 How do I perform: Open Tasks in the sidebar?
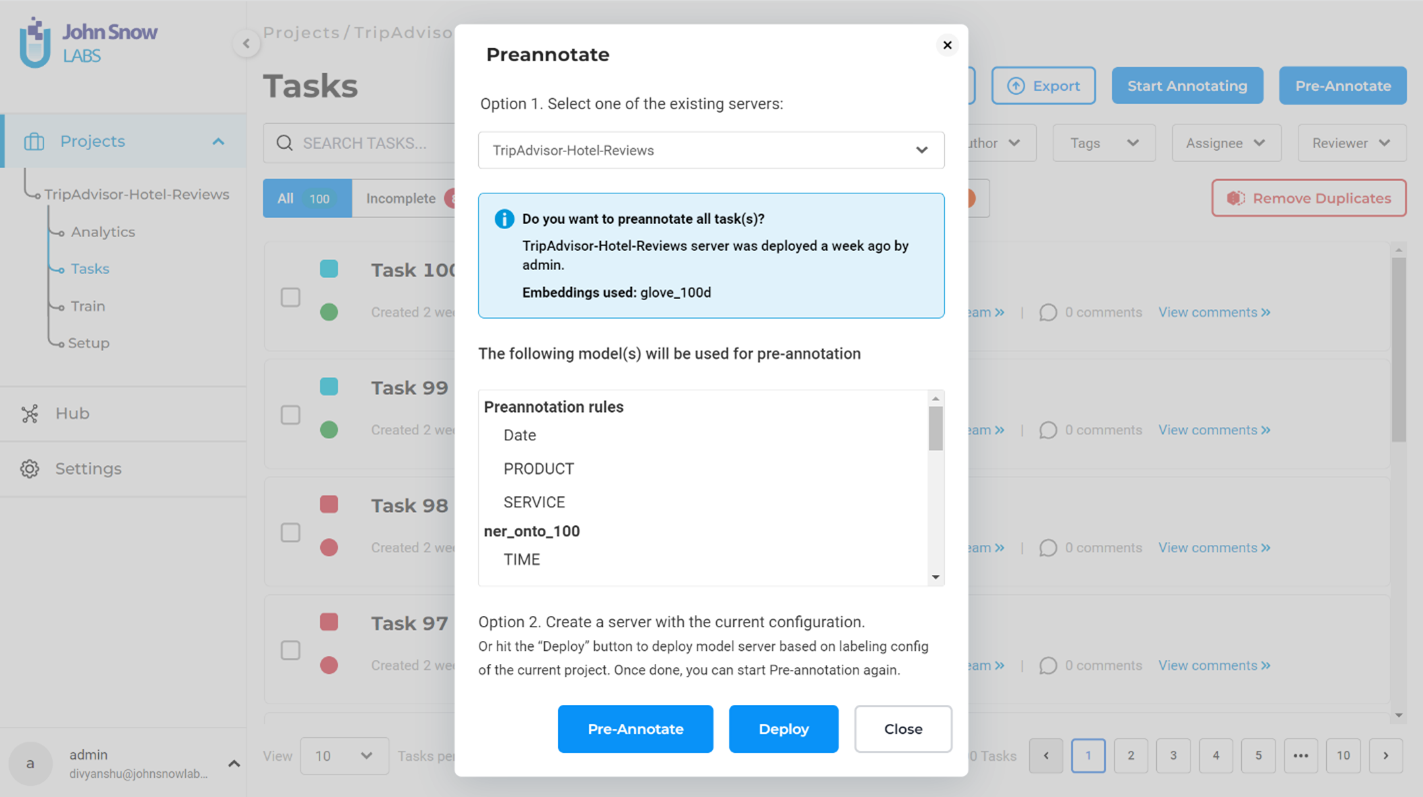tap(90, 269)
